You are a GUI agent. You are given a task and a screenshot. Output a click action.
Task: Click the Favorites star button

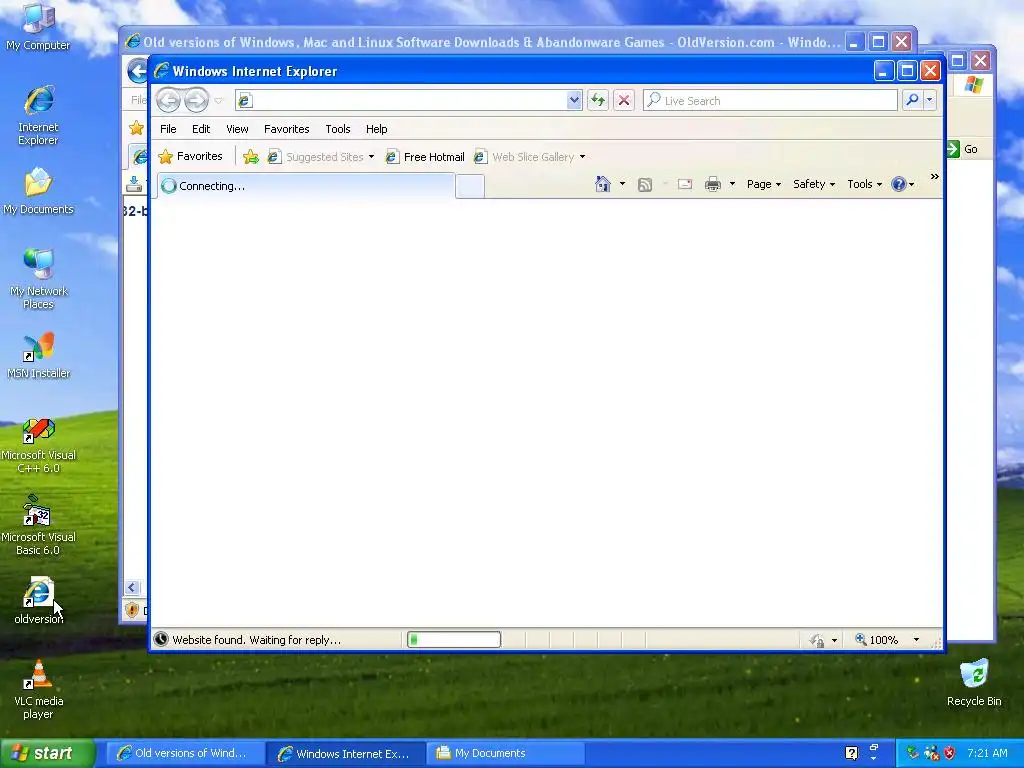click(x=191, y=156)
